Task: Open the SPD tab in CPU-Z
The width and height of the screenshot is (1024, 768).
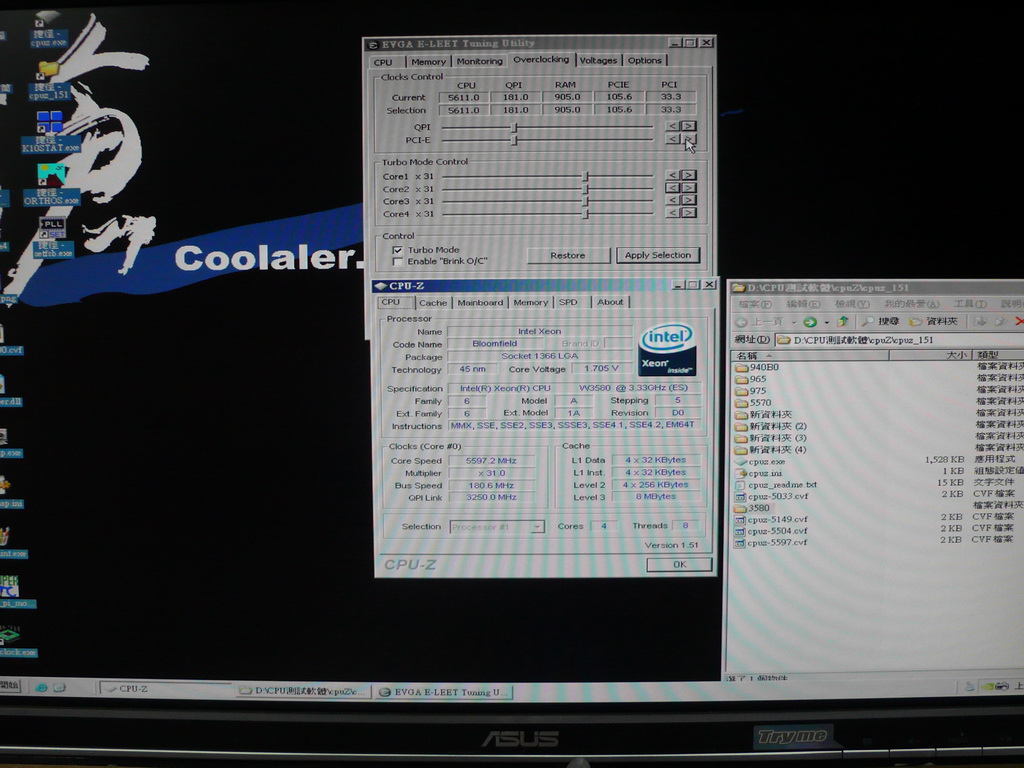Action: click(x=568, y=302)
